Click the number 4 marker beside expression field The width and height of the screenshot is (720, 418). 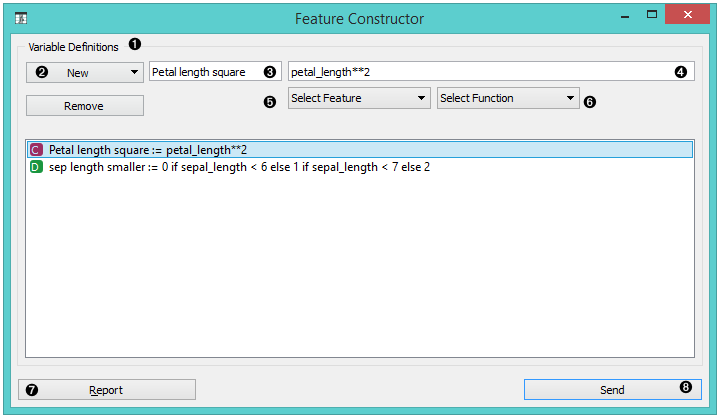coord(681,72)
